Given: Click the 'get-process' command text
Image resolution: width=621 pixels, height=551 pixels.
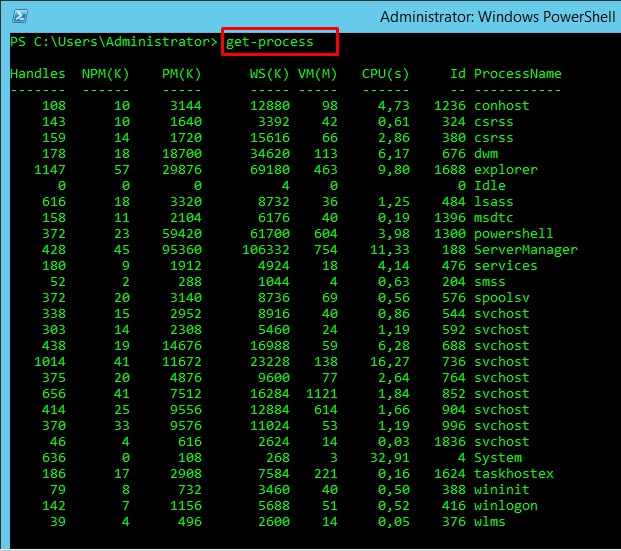Looking at the screenshot, I should 269,42.
